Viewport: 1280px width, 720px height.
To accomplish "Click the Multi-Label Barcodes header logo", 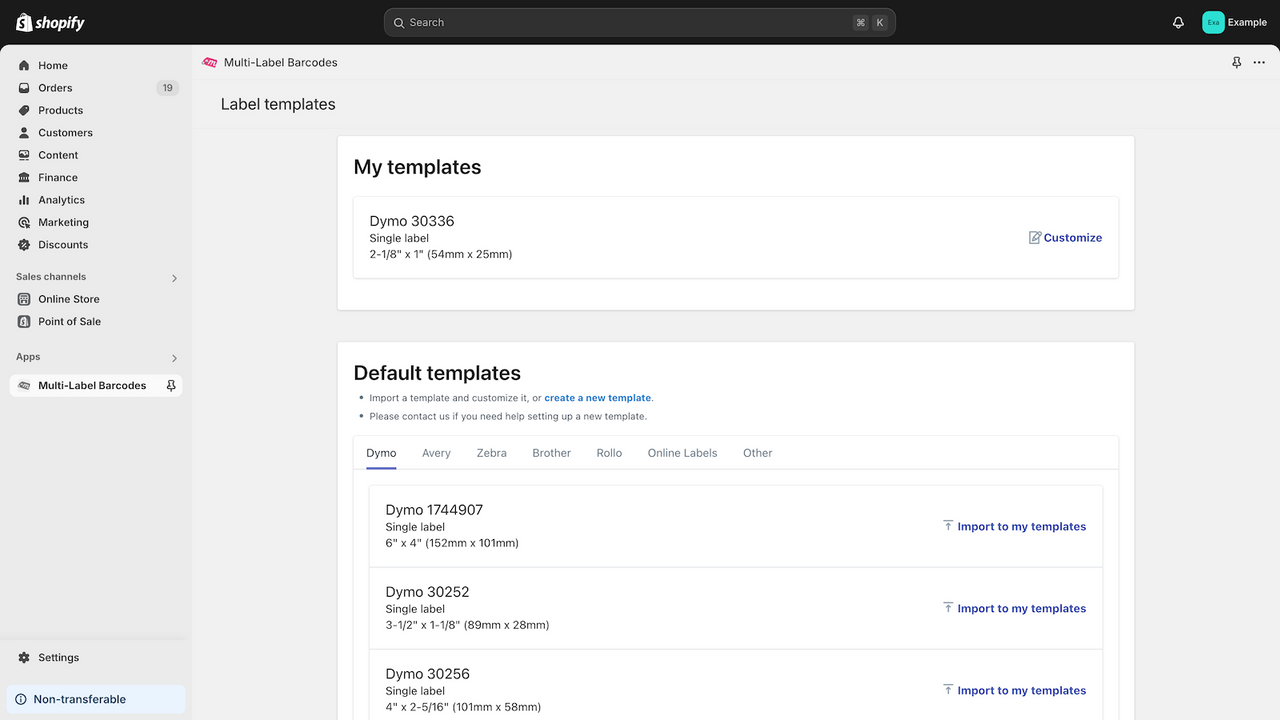I will pos(210,62).
